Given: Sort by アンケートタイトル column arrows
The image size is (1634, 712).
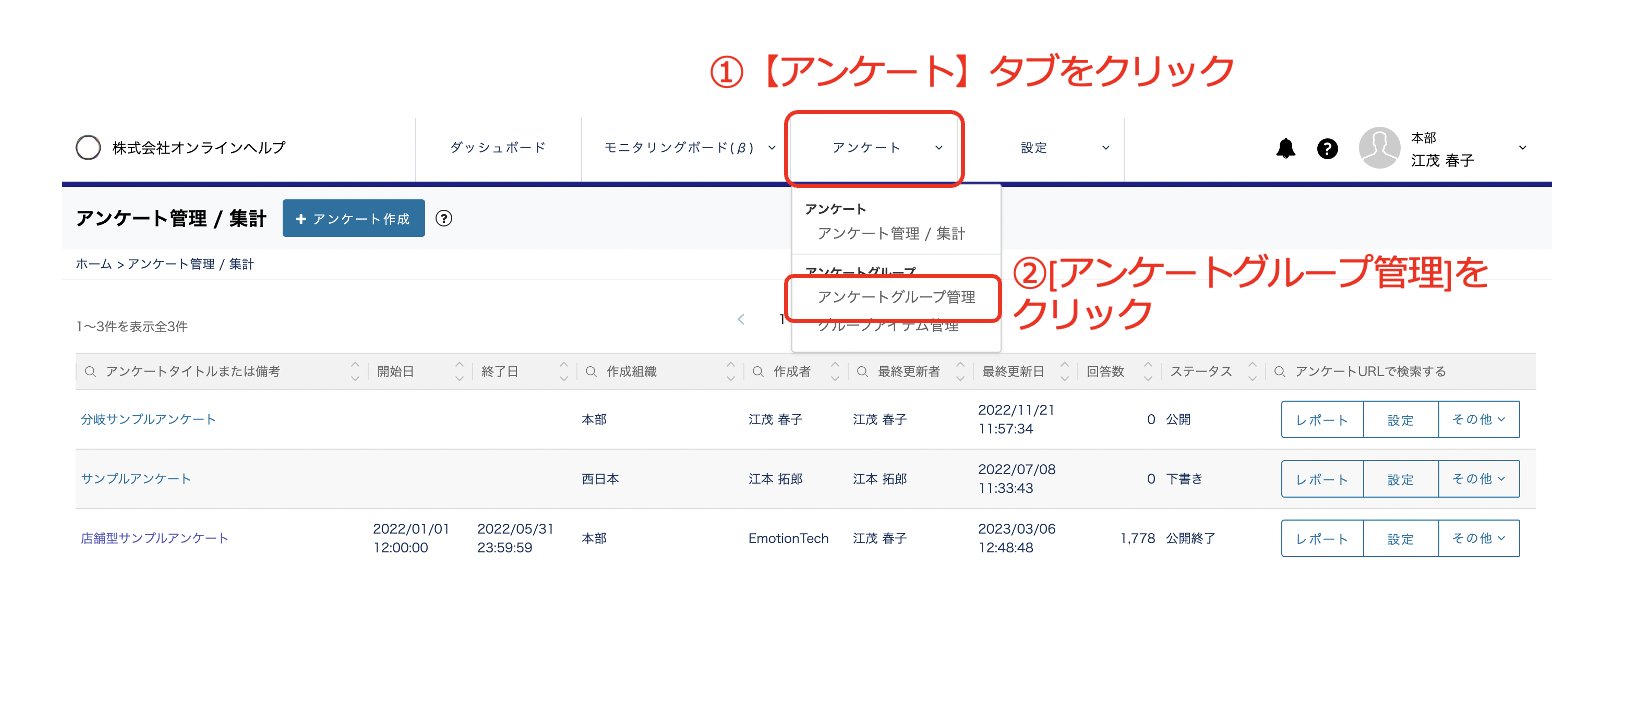Looking at the screenshot, I should pos(355,372).
